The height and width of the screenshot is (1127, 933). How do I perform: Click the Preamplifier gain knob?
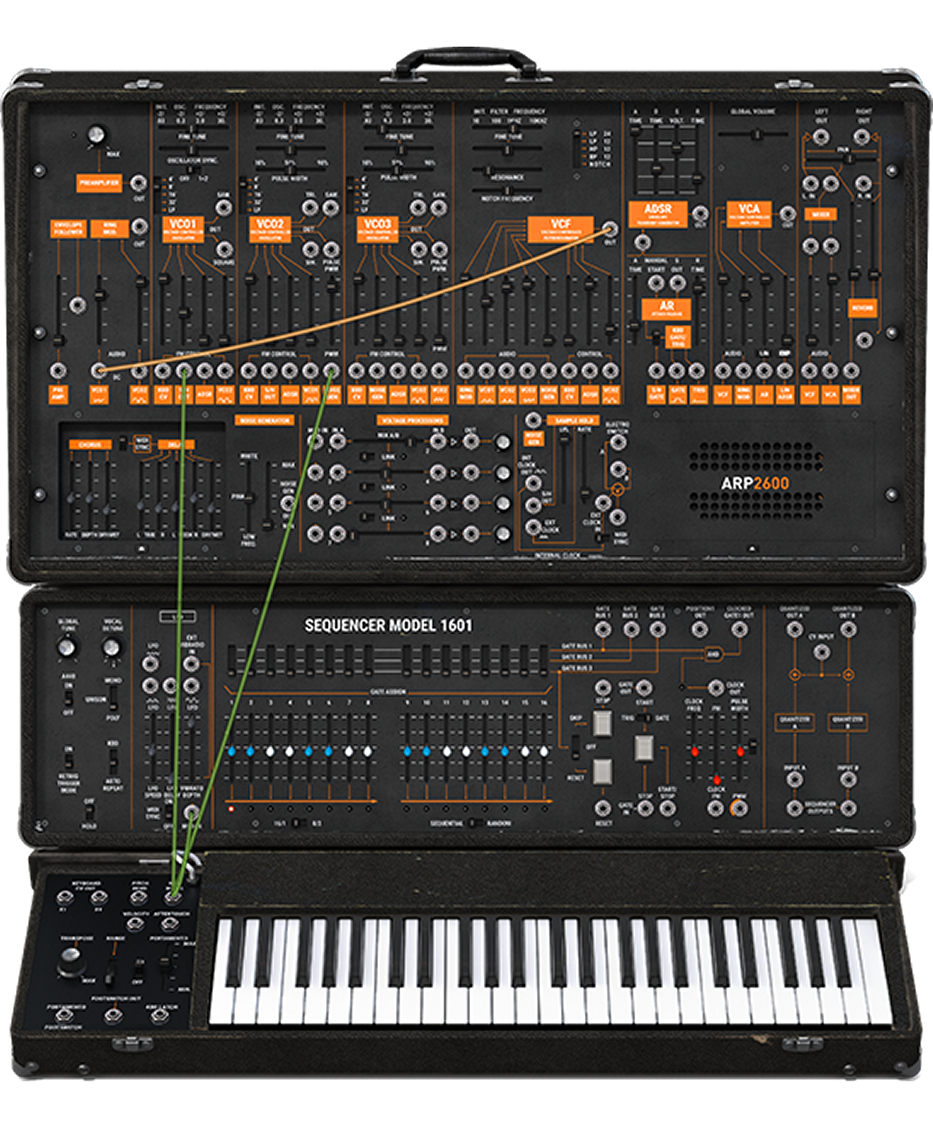tap(95, 135)
